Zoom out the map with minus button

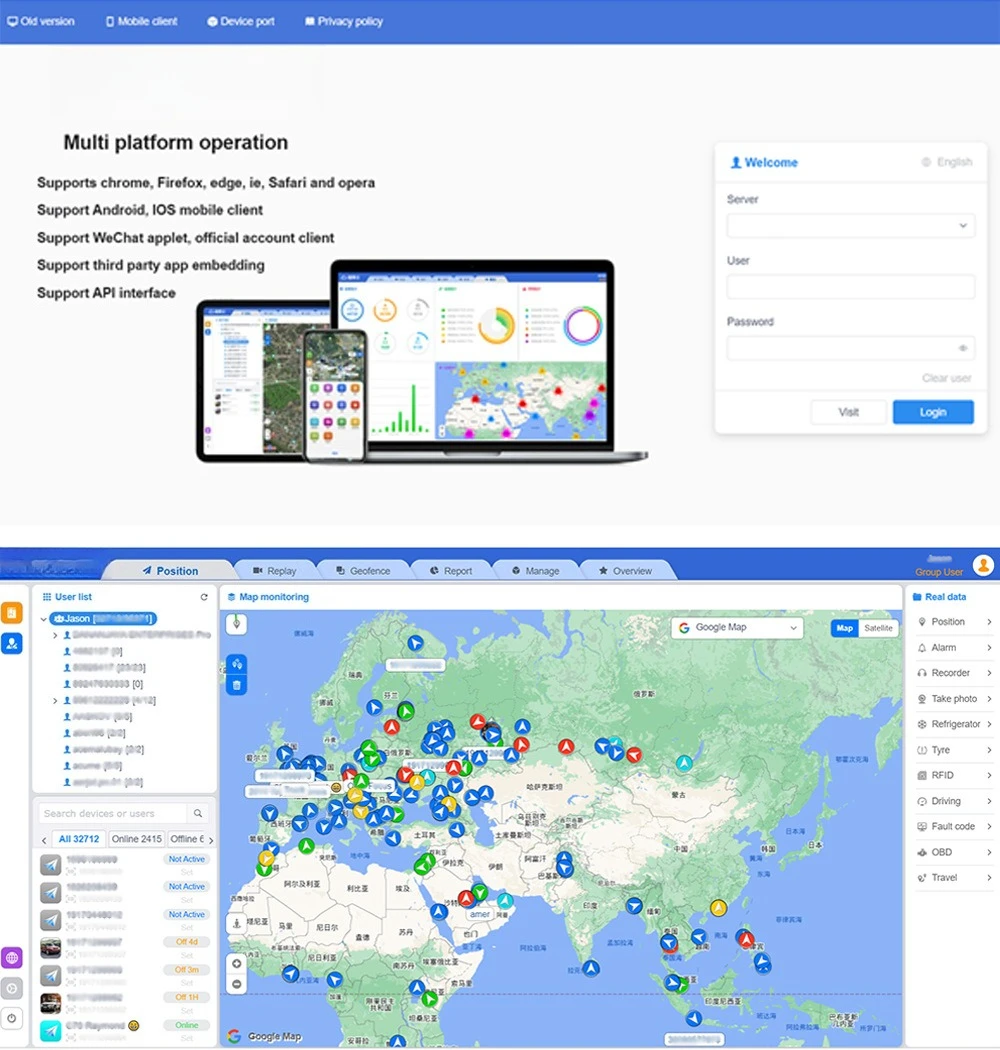237,984
